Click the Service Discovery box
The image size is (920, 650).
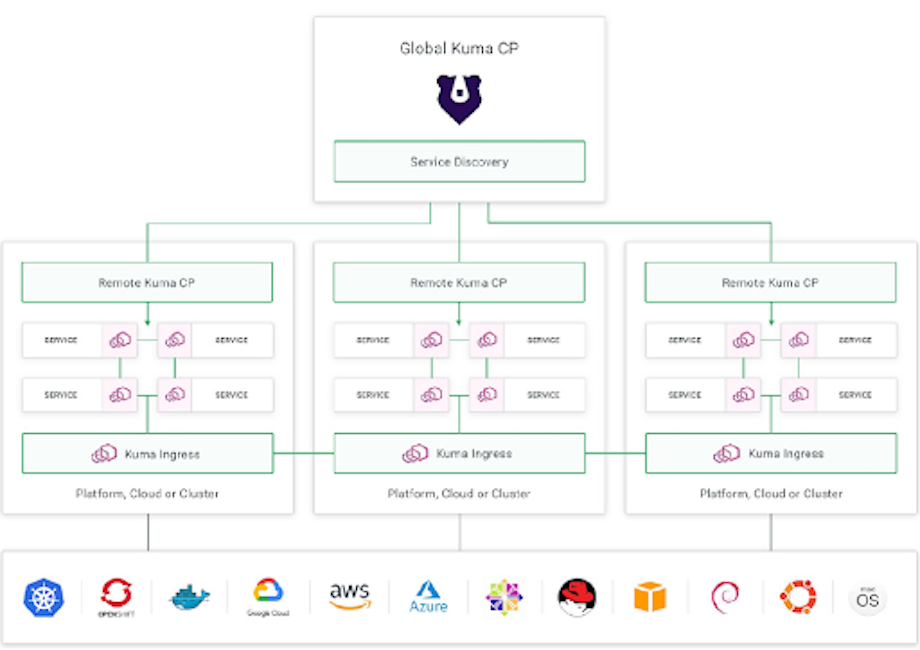(459, 161)
